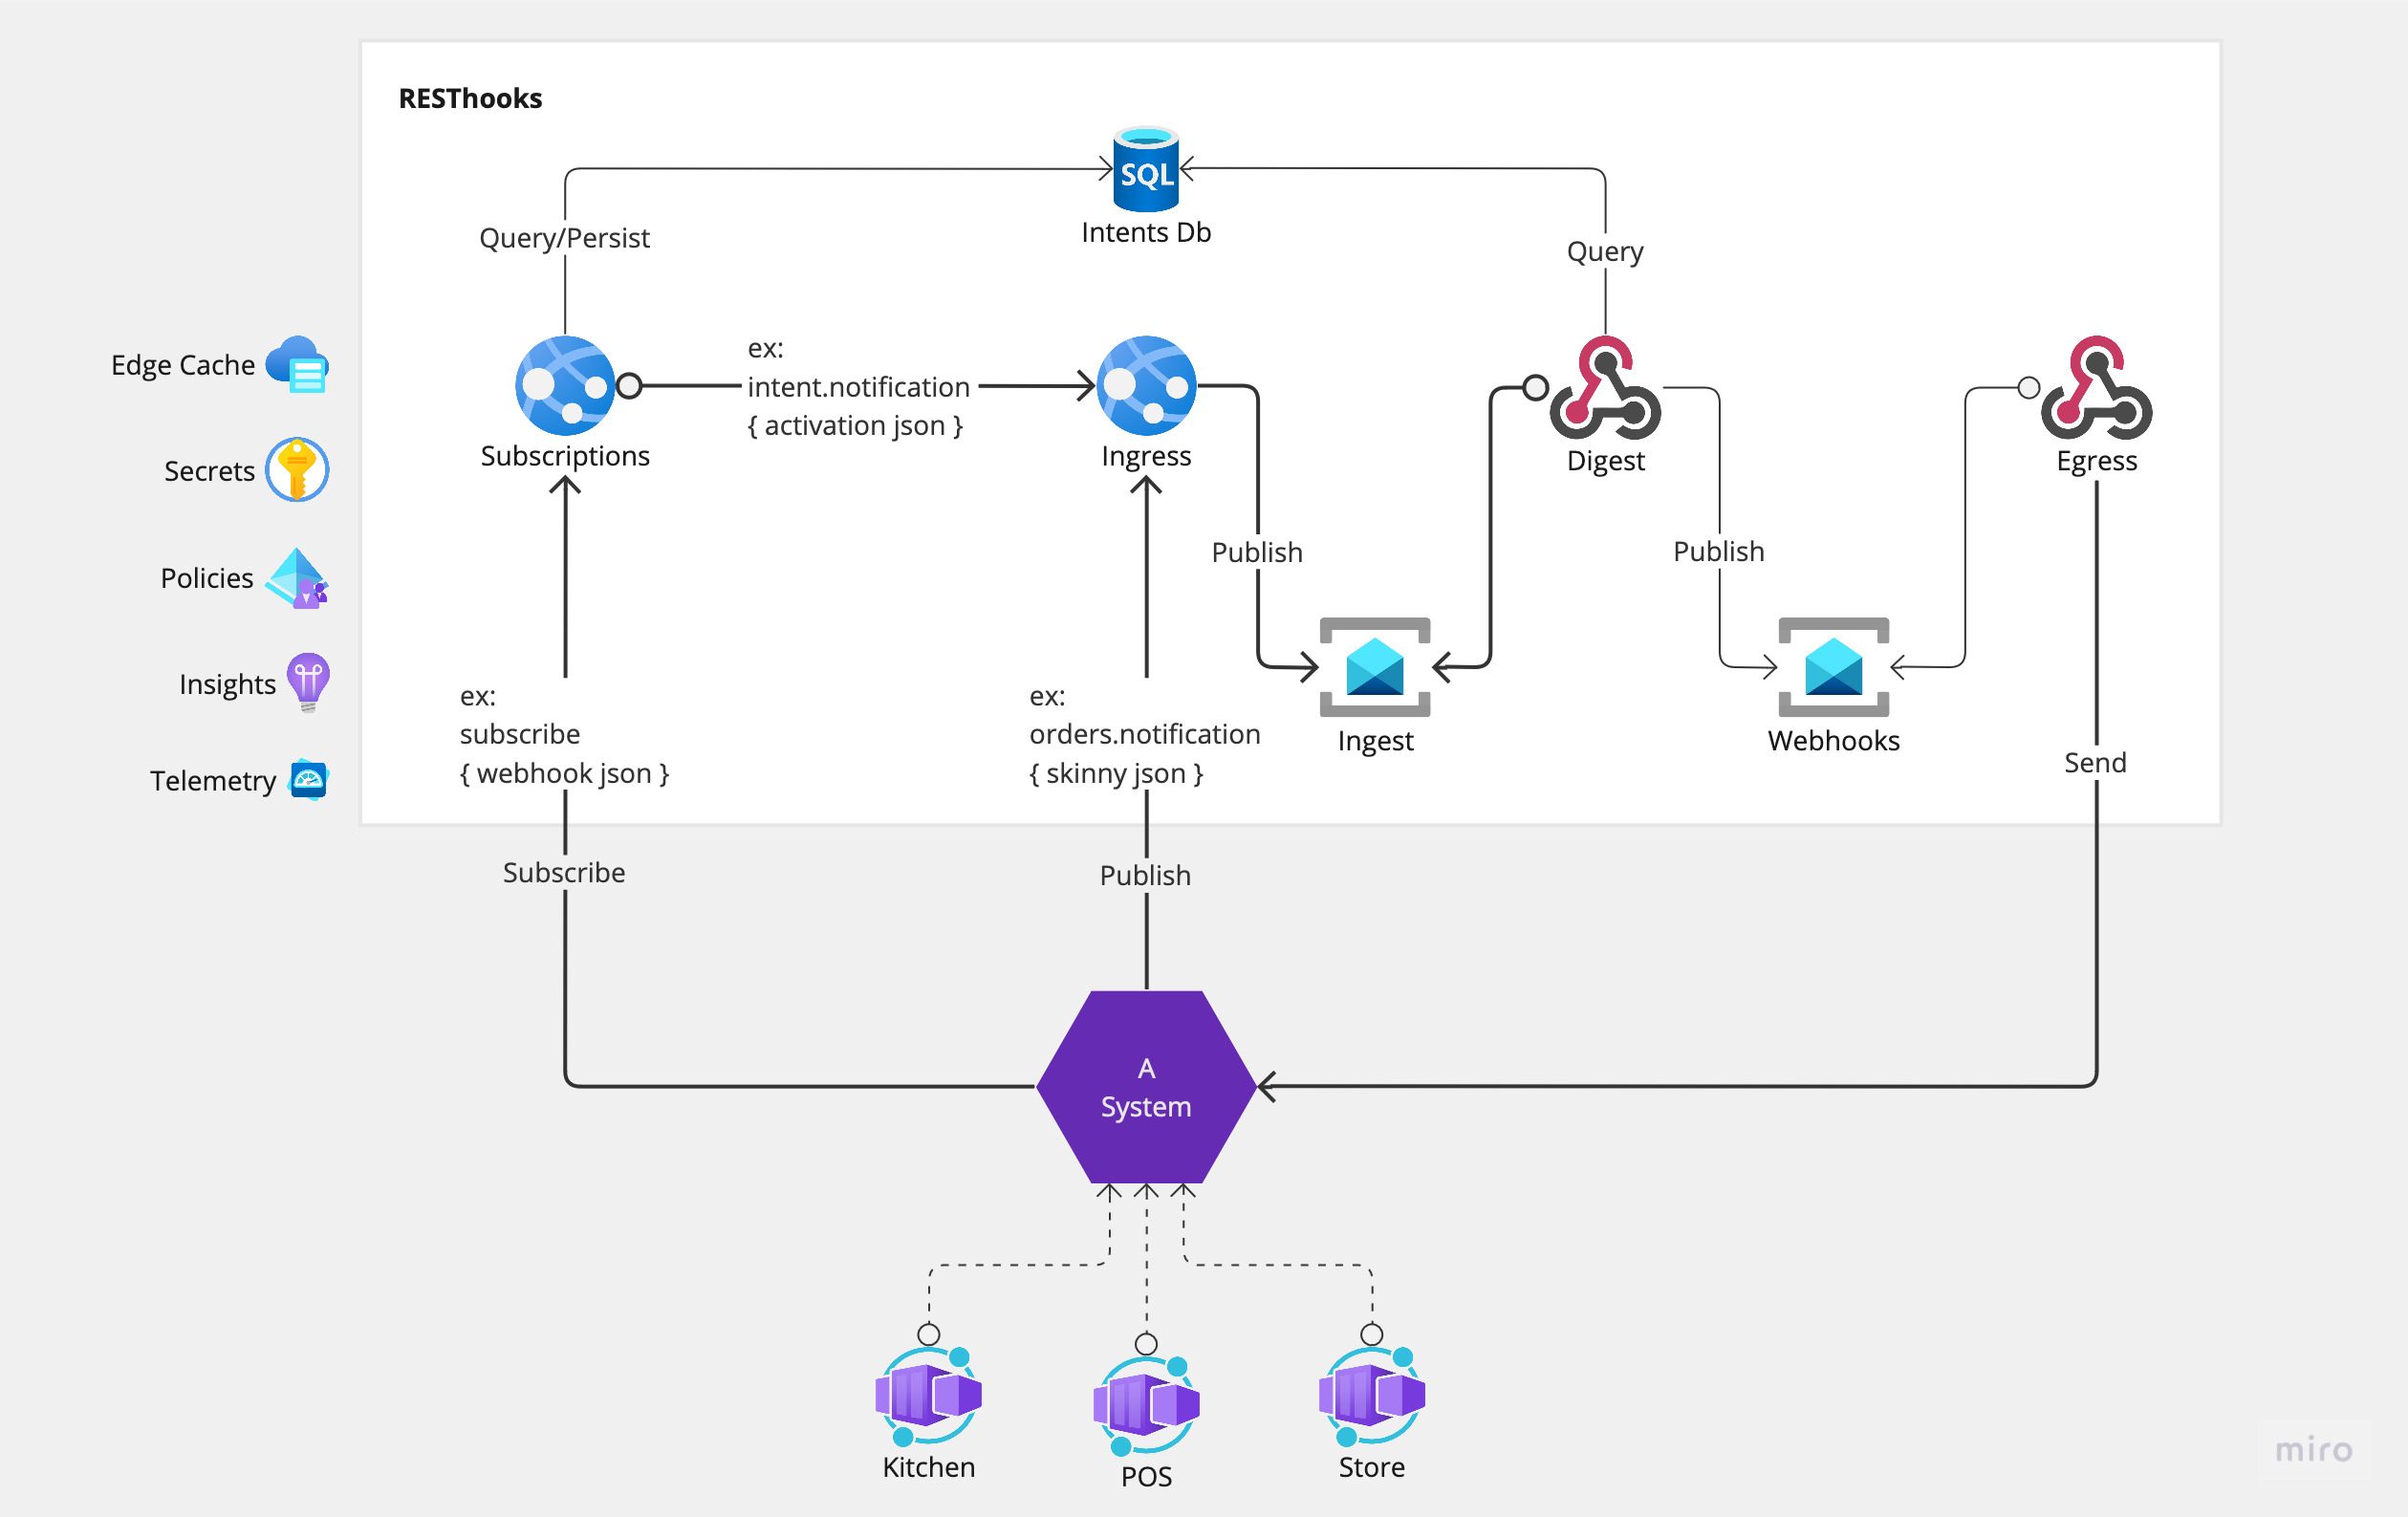
Task: Click the Insights lightbulb icon
Action: pos(308,682)
